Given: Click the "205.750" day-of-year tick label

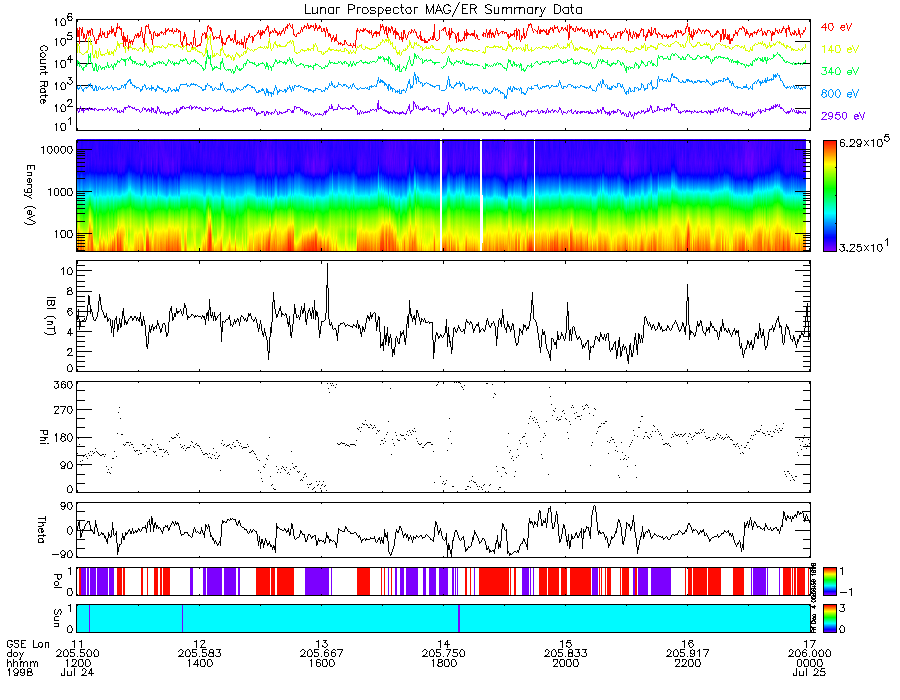Looking at the screenshot, I should (444, 654).
